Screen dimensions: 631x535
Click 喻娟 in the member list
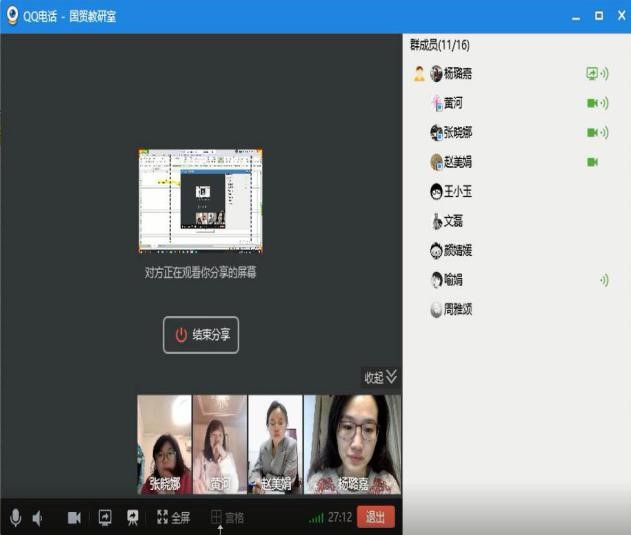pos(453,280)
